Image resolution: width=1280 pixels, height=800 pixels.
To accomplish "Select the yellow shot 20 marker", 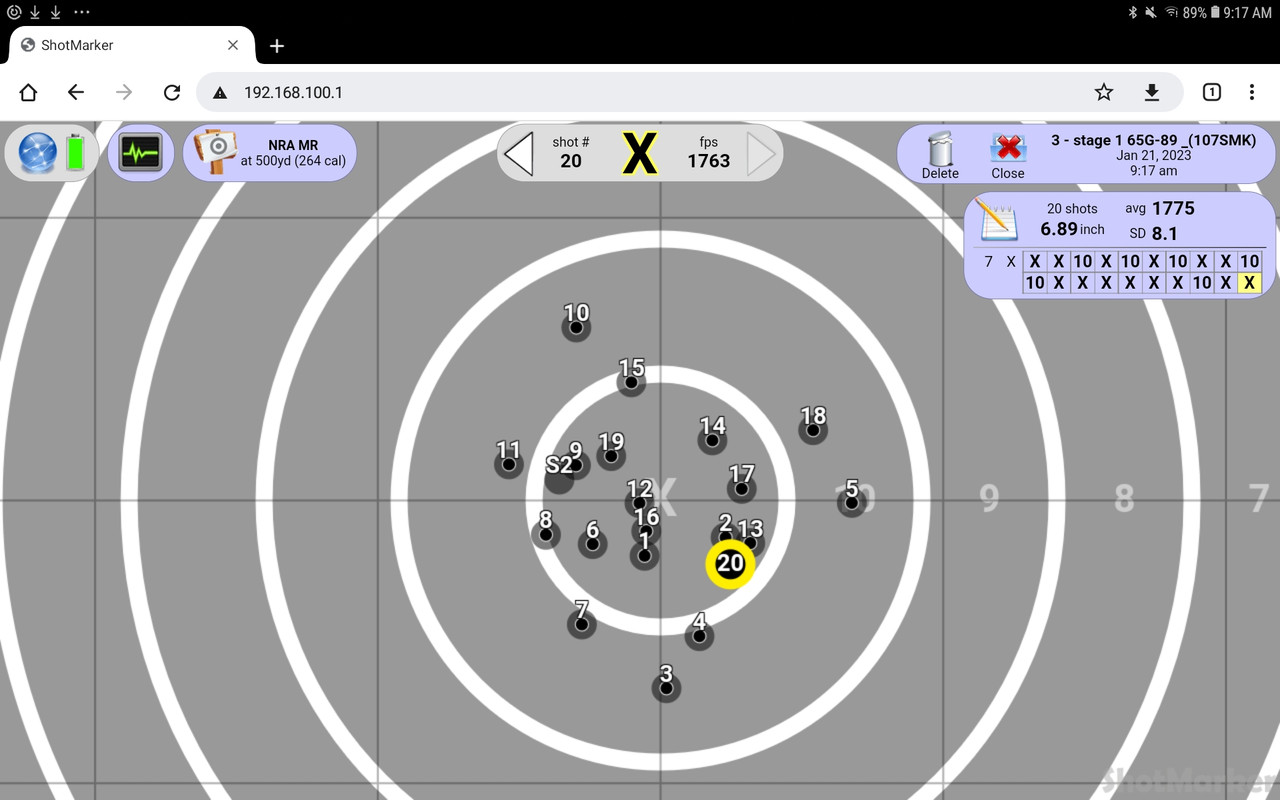I will (x=729, y=563).
